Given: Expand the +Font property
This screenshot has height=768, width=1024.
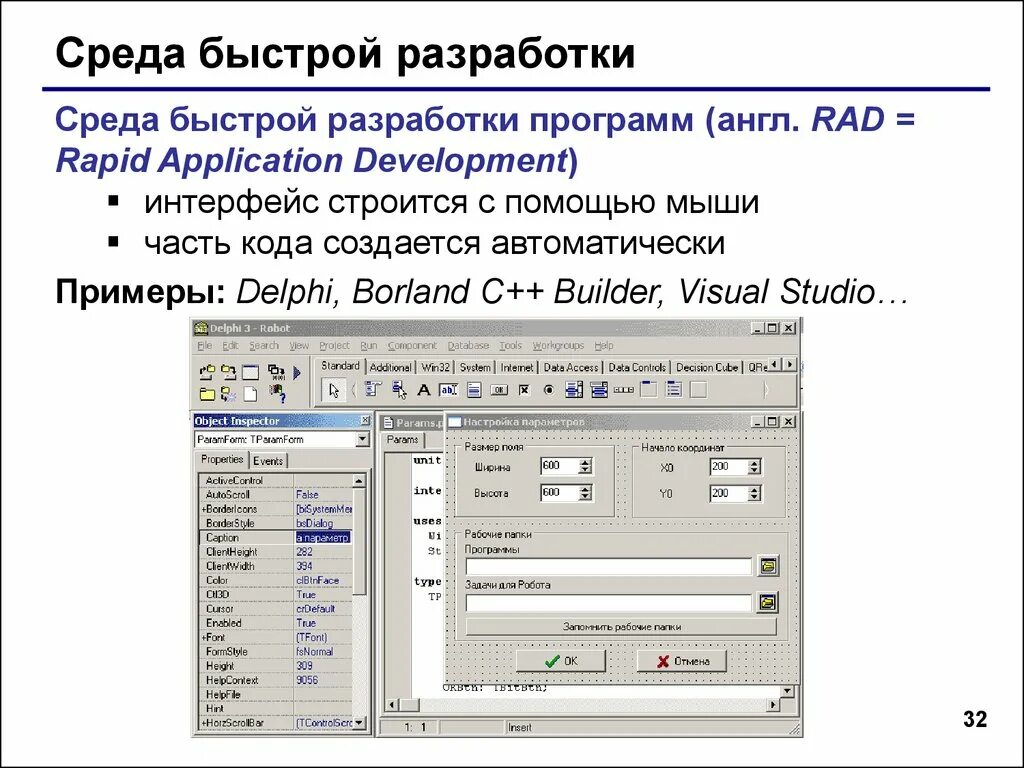Looking at the screenshot, I should pos(203,637).
